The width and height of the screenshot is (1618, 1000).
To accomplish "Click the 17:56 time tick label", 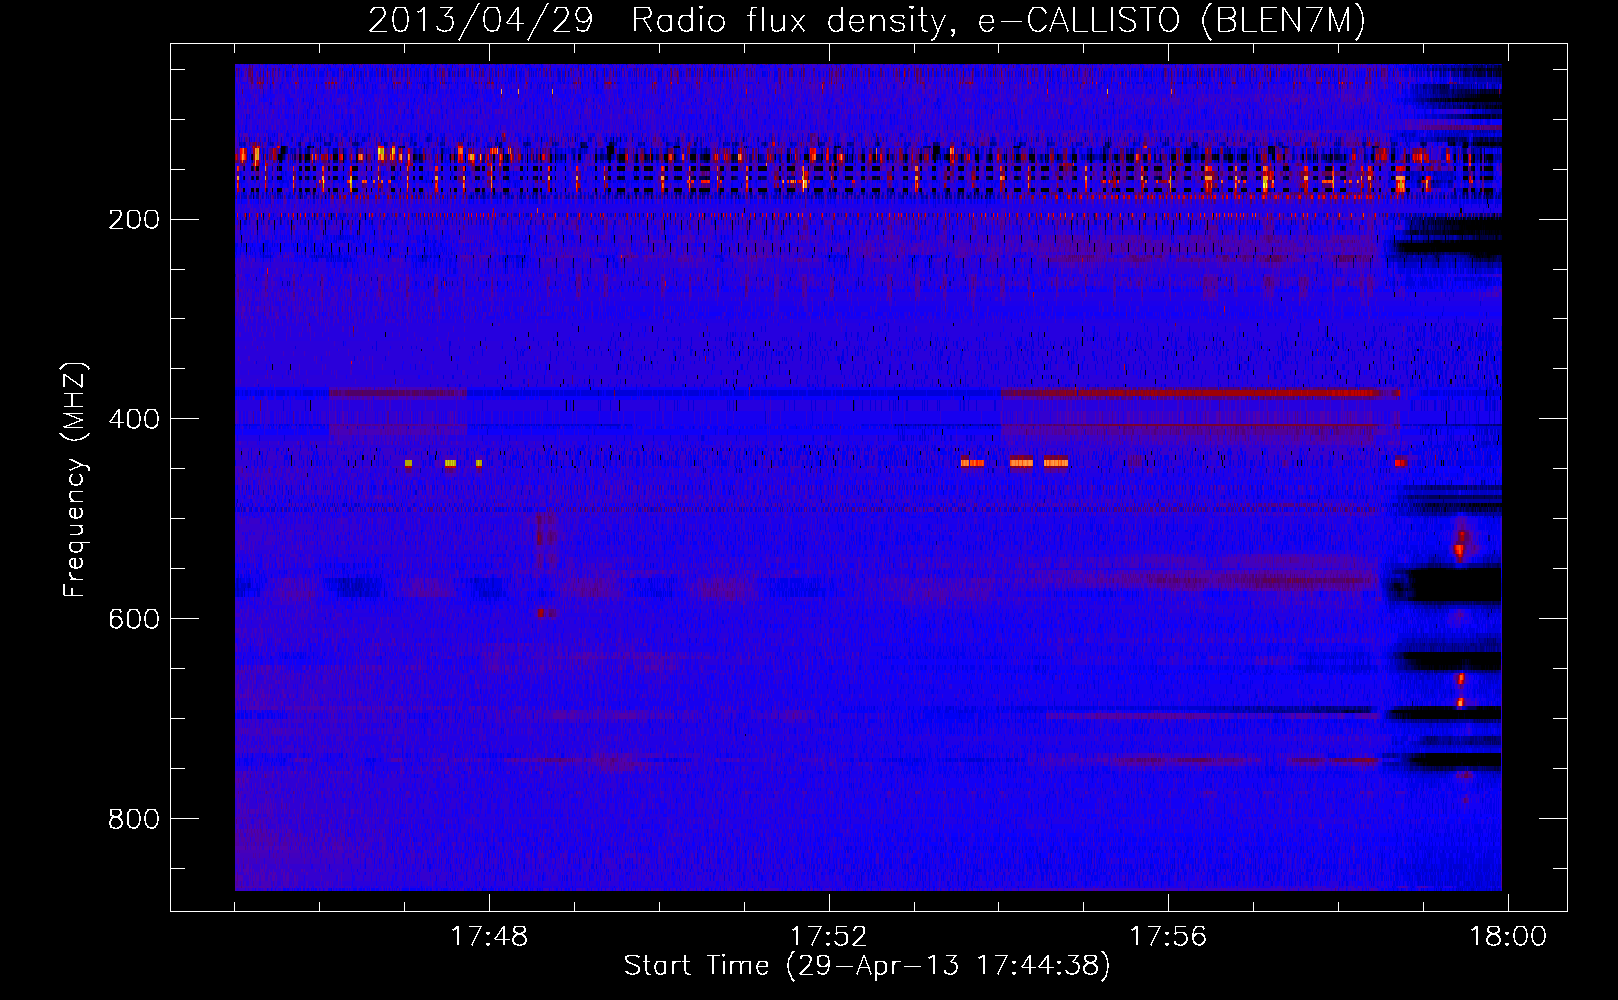I will (x=1168, y=937).
